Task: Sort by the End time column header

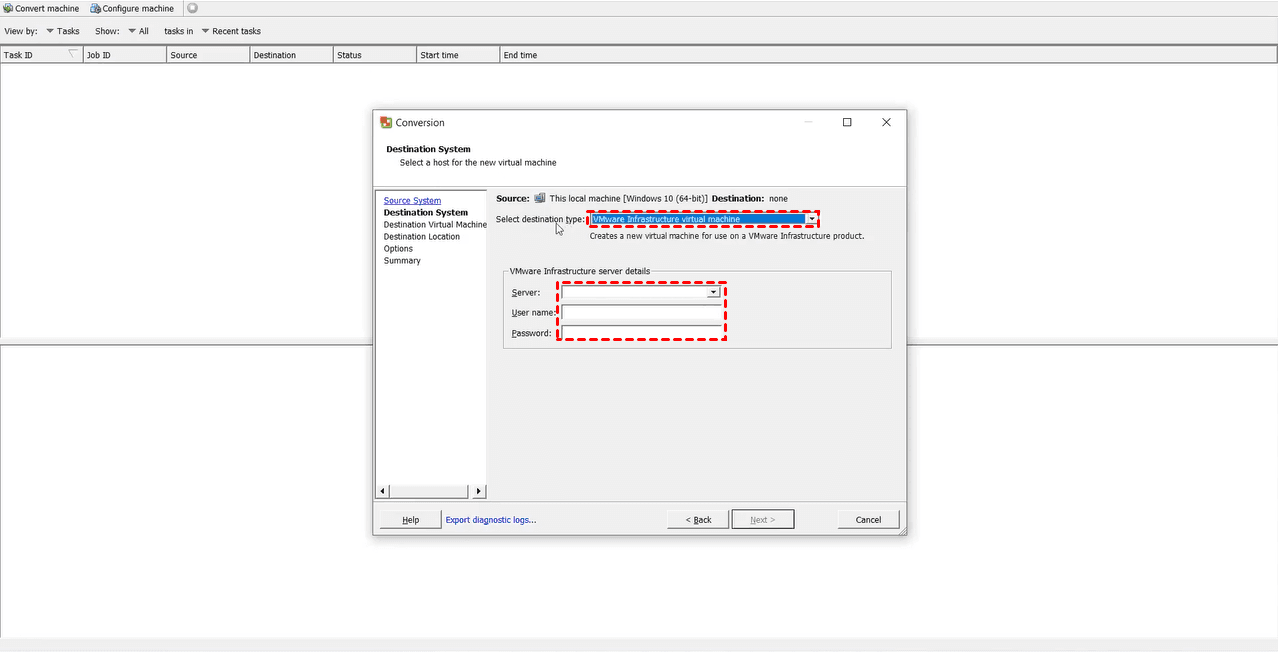Action: click(889, 54)
